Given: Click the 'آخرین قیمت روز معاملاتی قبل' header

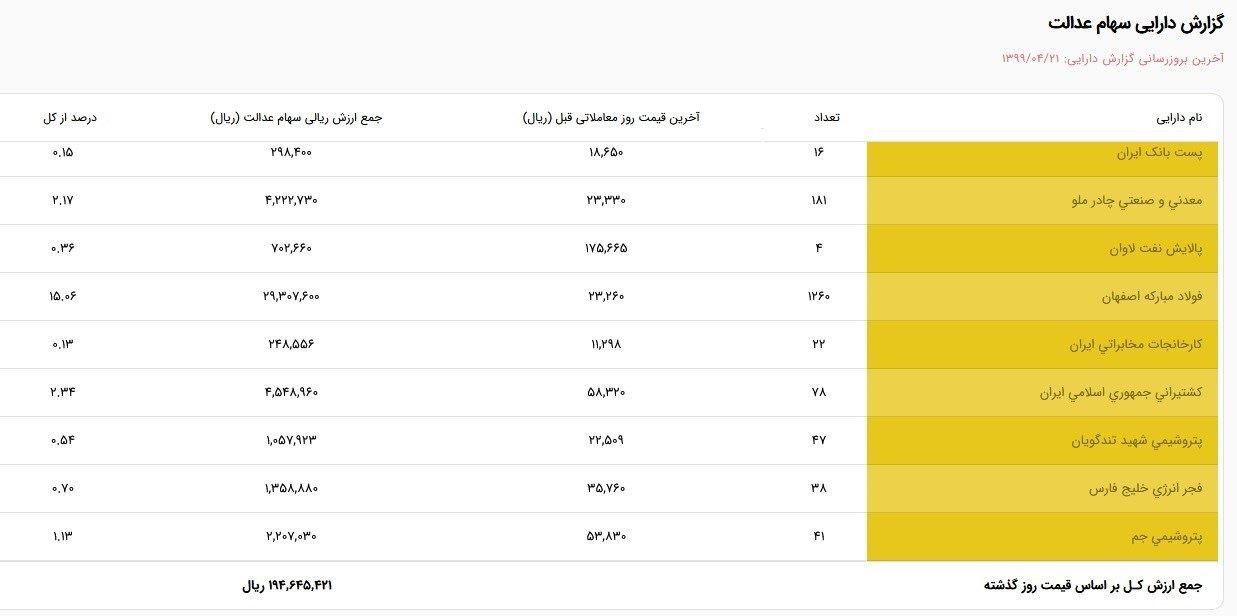Looking at the screenshot, I should tap(610, 118).
